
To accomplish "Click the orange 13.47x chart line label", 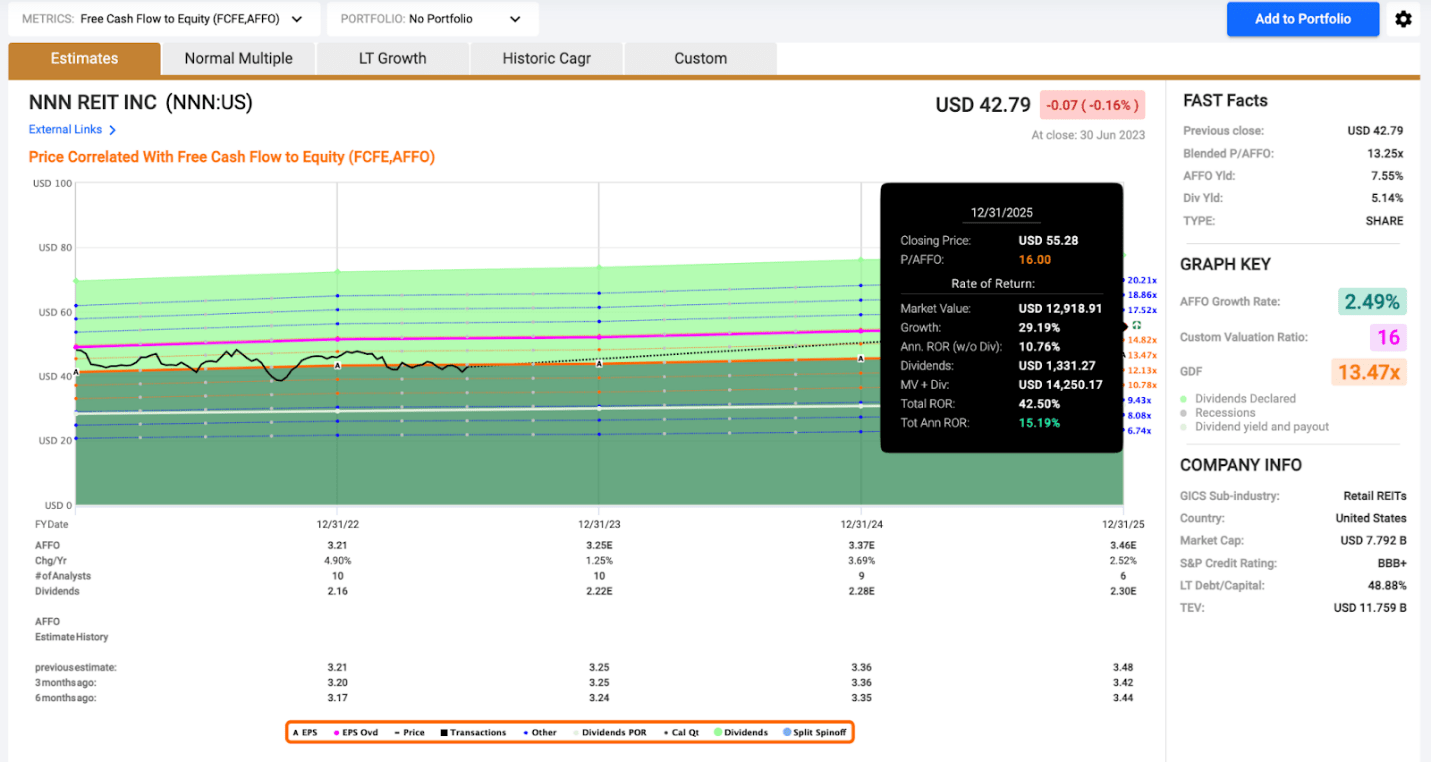I will pos(1141,356).
